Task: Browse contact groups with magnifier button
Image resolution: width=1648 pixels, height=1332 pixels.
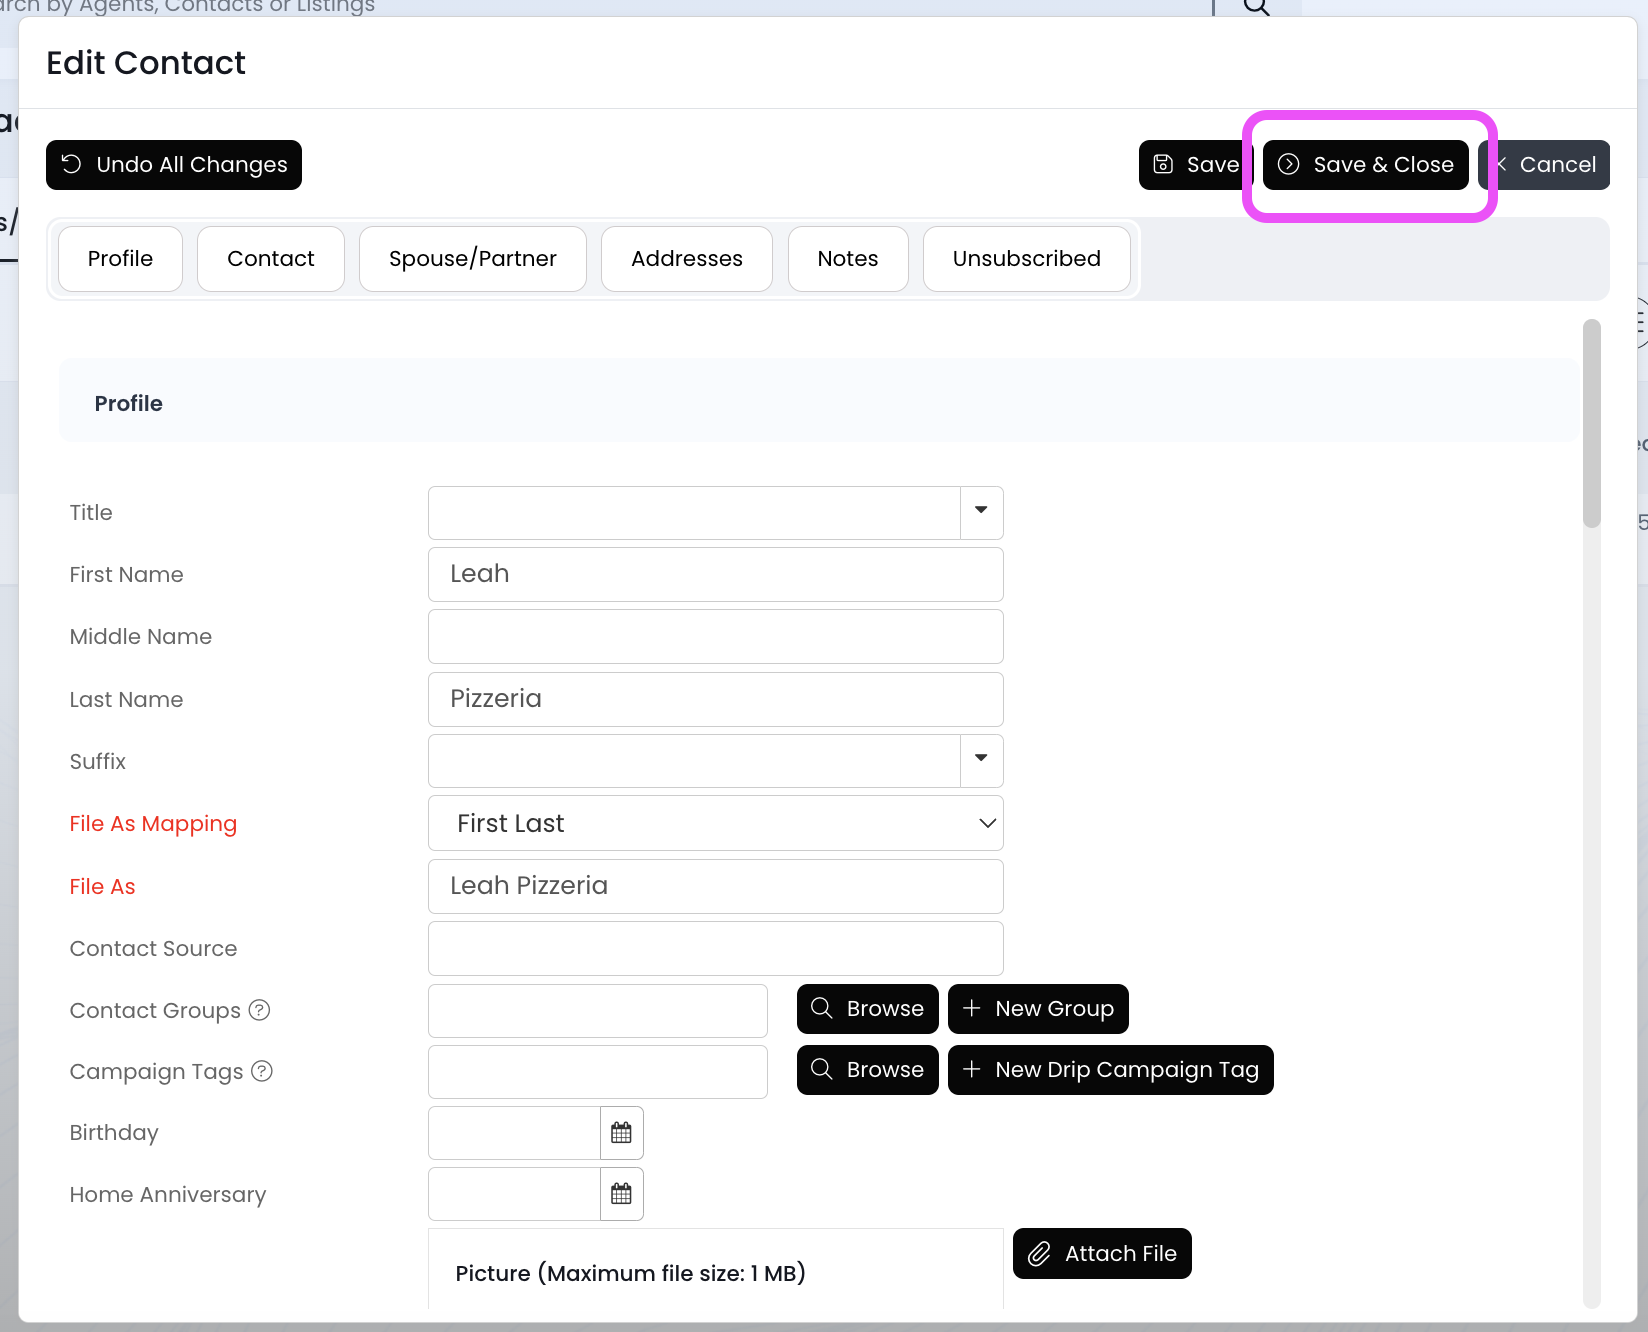Action: 867,1009
